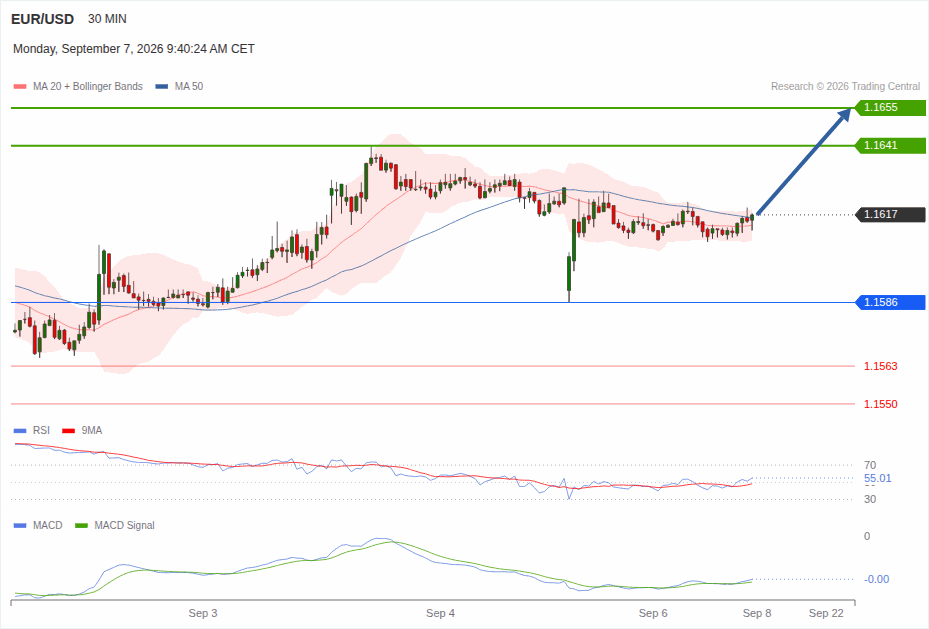
Task: Click the Sep 4 date axis marker
Action: (440, 613)
